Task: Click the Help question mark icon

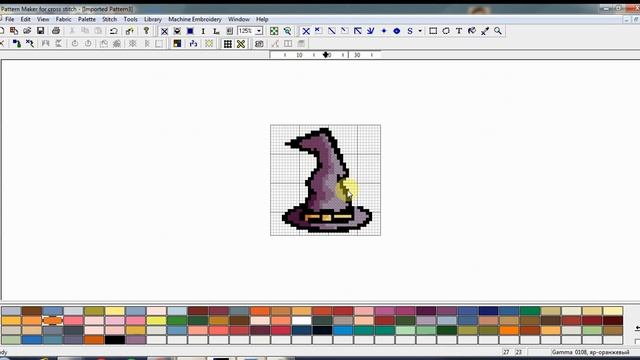Action: [146, 31]
